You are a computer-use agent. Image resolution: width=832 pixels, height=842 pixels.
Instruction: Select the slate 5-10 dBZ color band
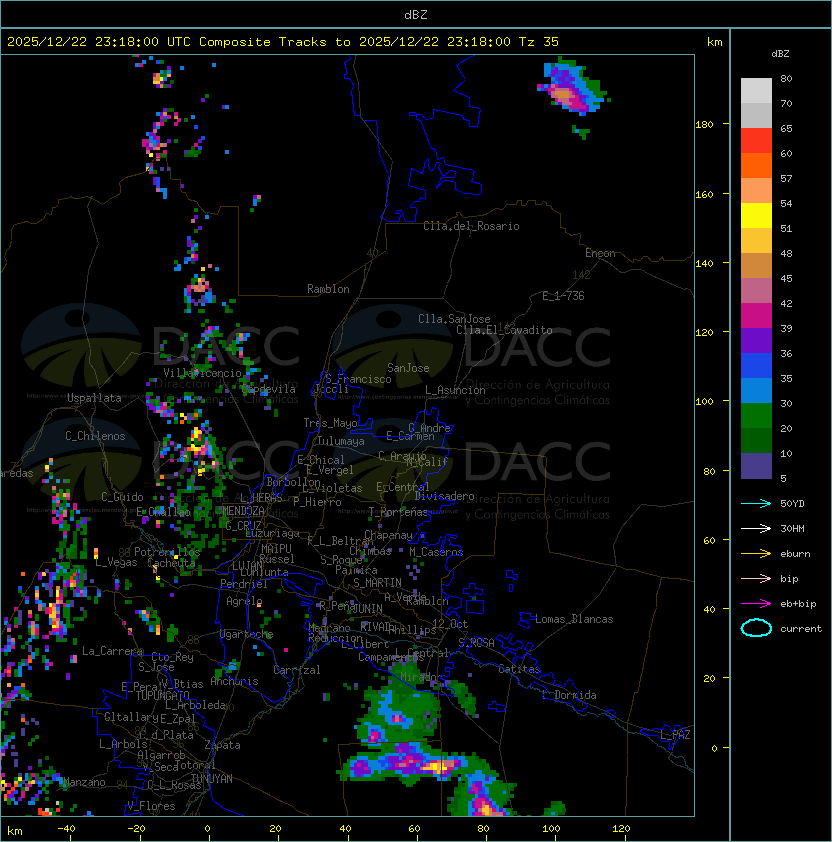click(x=756, y=466)
